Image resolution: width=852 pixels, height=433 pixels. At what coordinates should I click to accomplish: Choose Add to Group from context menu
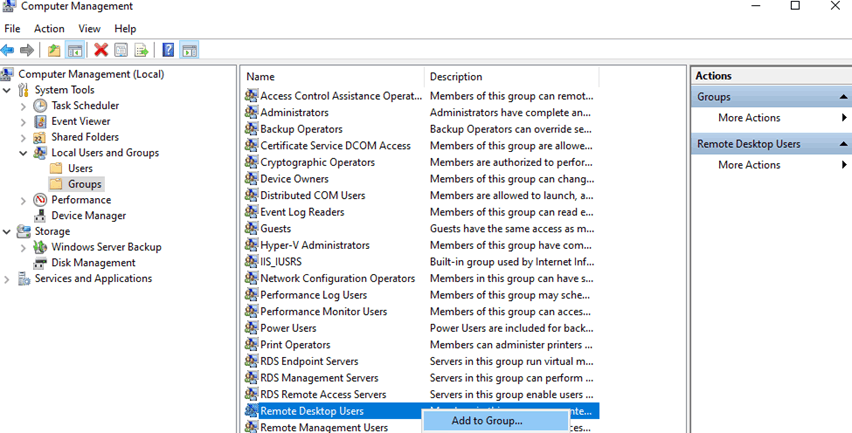click(496, 421)
